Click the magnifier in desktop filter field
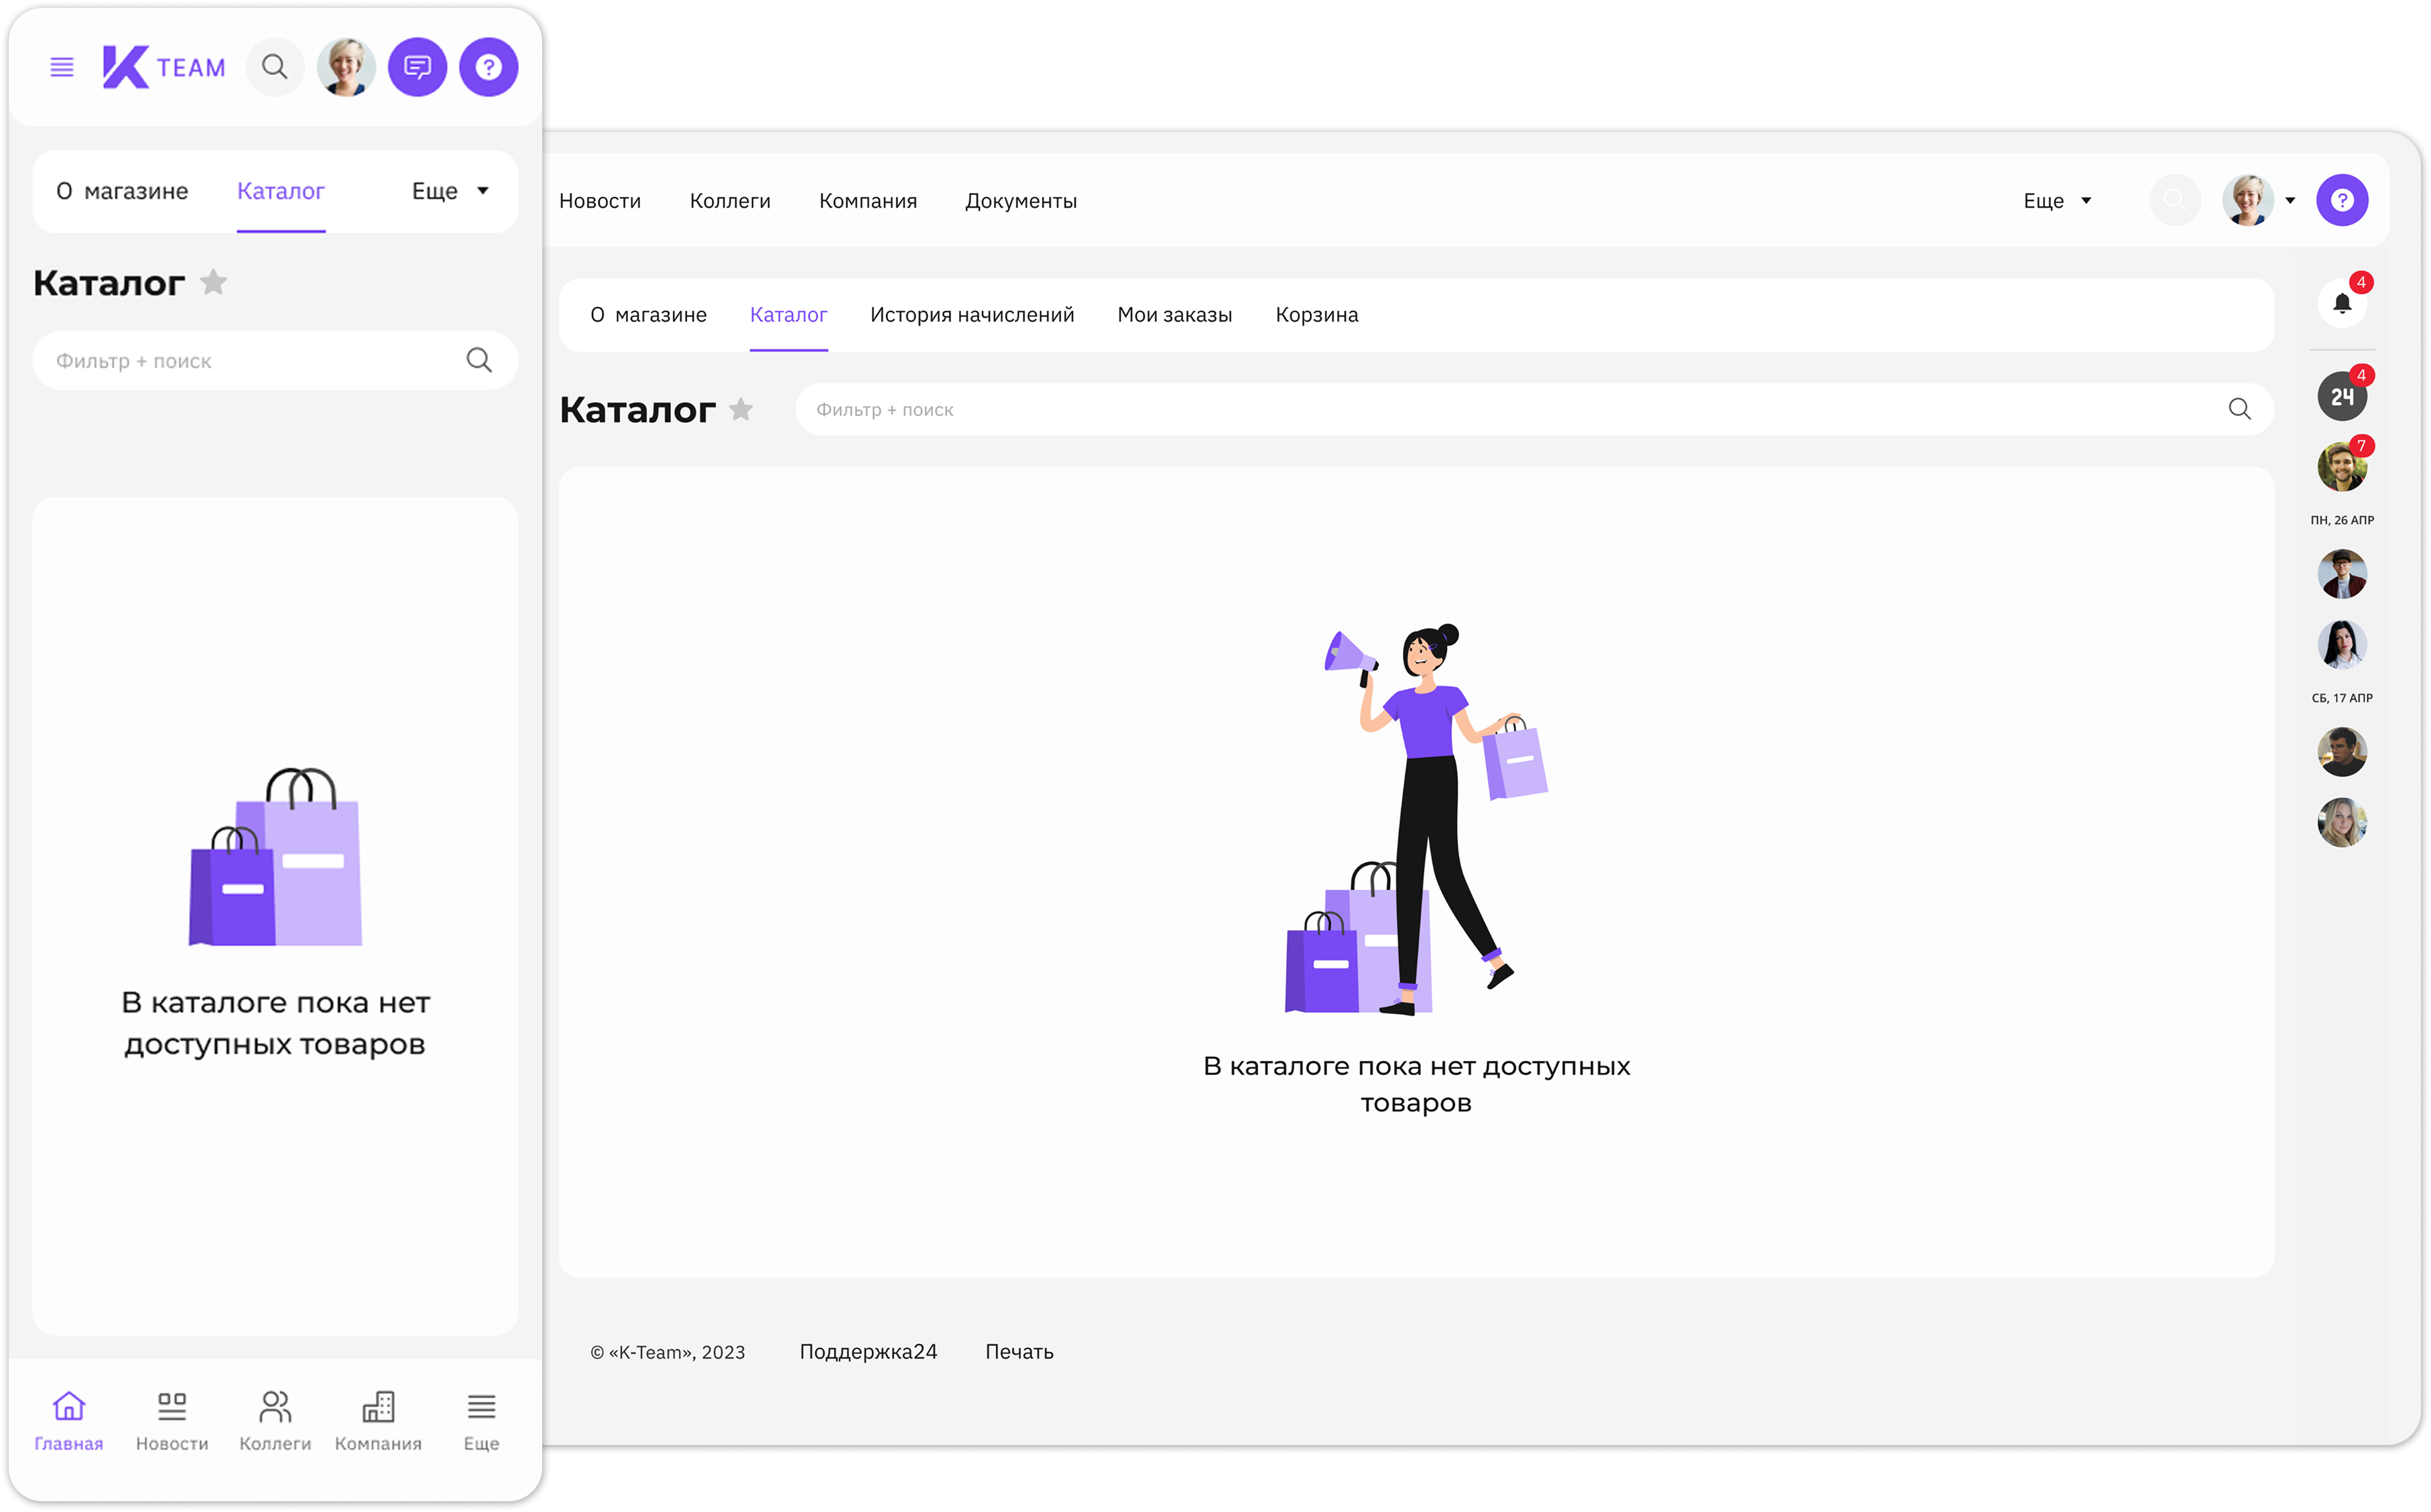Viewport: 2431px width, 1512px height. (x=2239, y=409)
